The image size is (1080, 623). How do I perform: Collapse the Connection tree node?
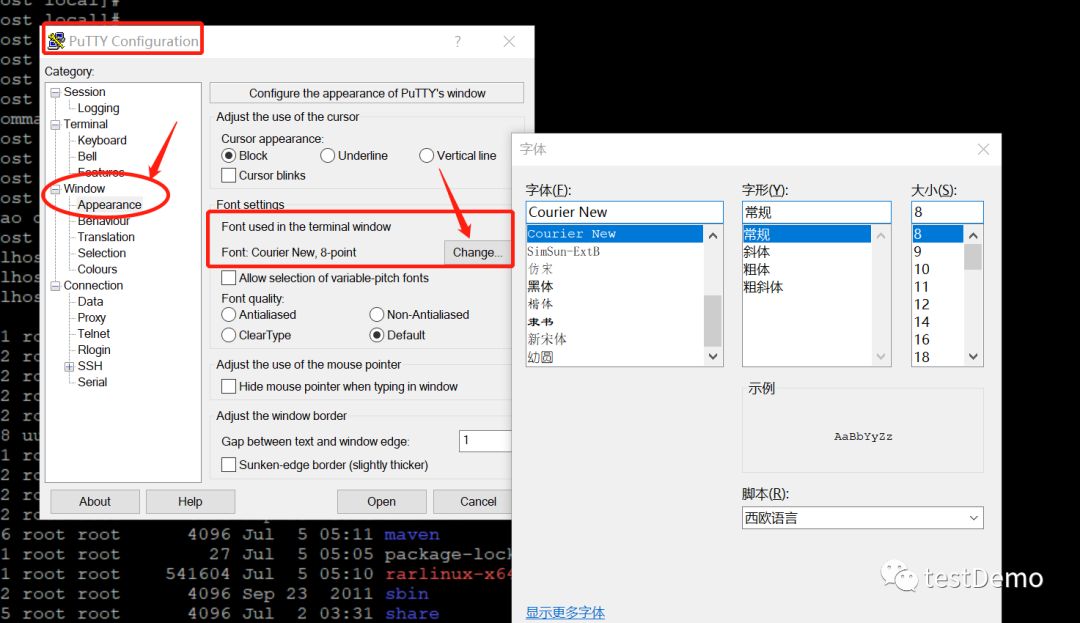pyautogui.click(x=55, y=286)
